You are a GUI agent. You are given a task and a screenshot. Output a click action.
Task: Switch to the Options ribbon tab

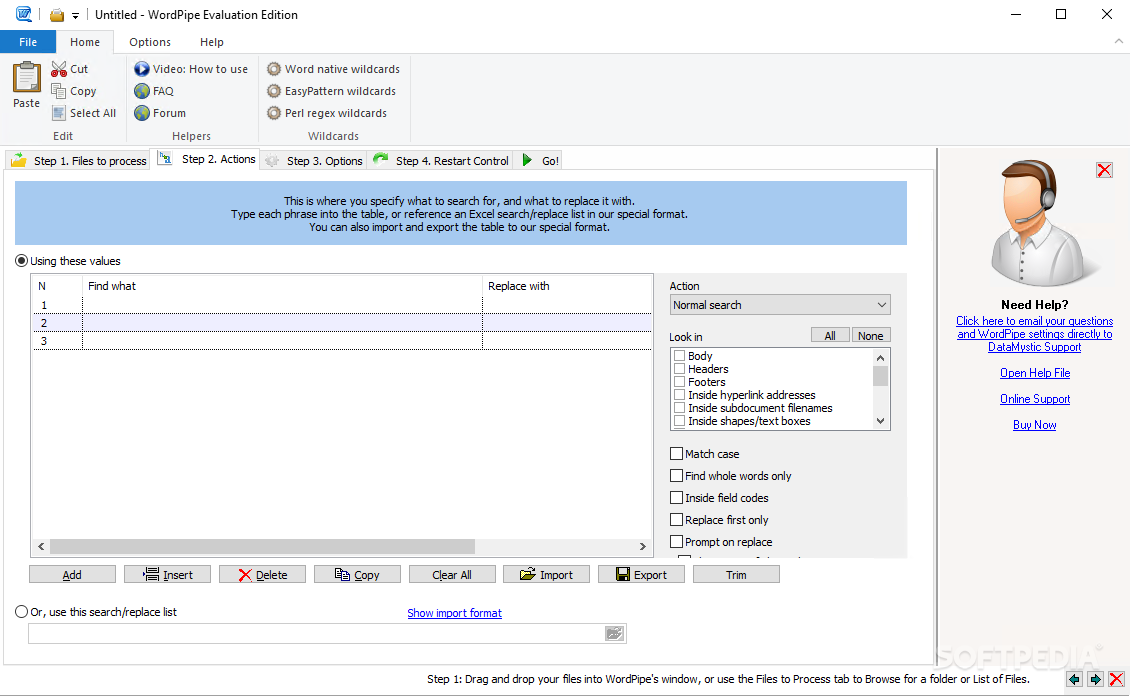(150, 42)
